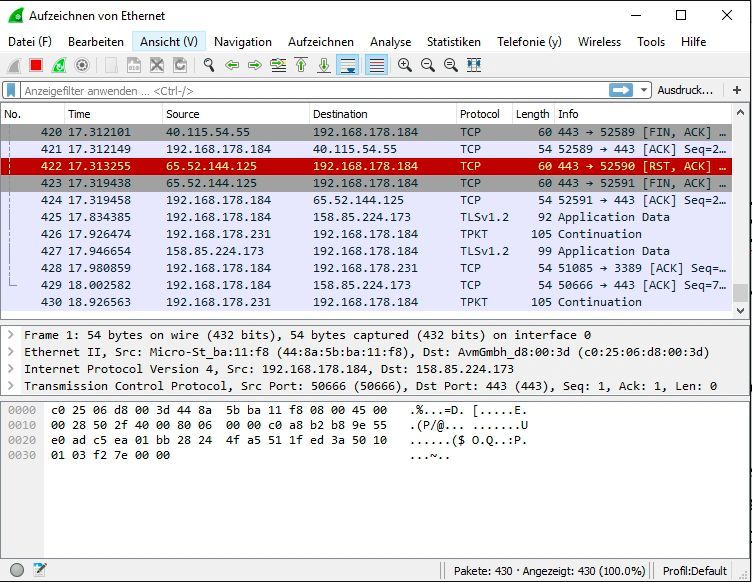Click the Ausdruck... expression button
This screenshot has height=582, width=752.
(685, 90)
